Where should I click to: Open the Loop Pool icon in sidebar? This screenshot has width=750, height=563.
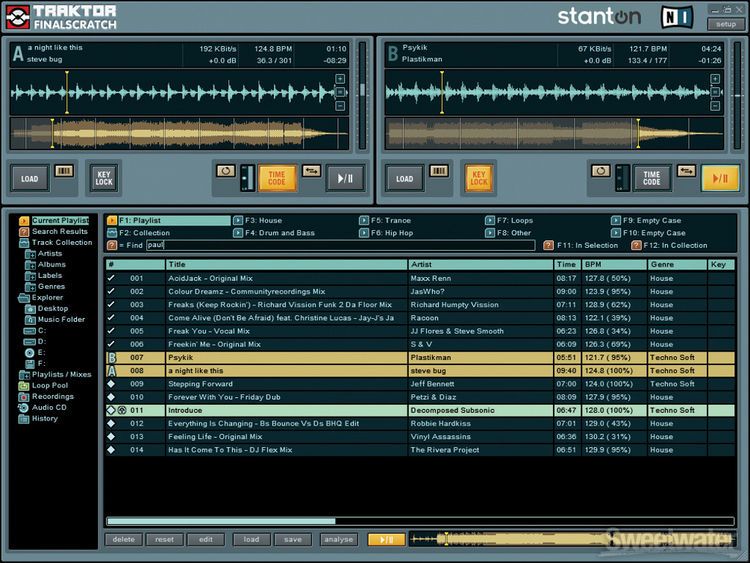click(x=24, y=385)
